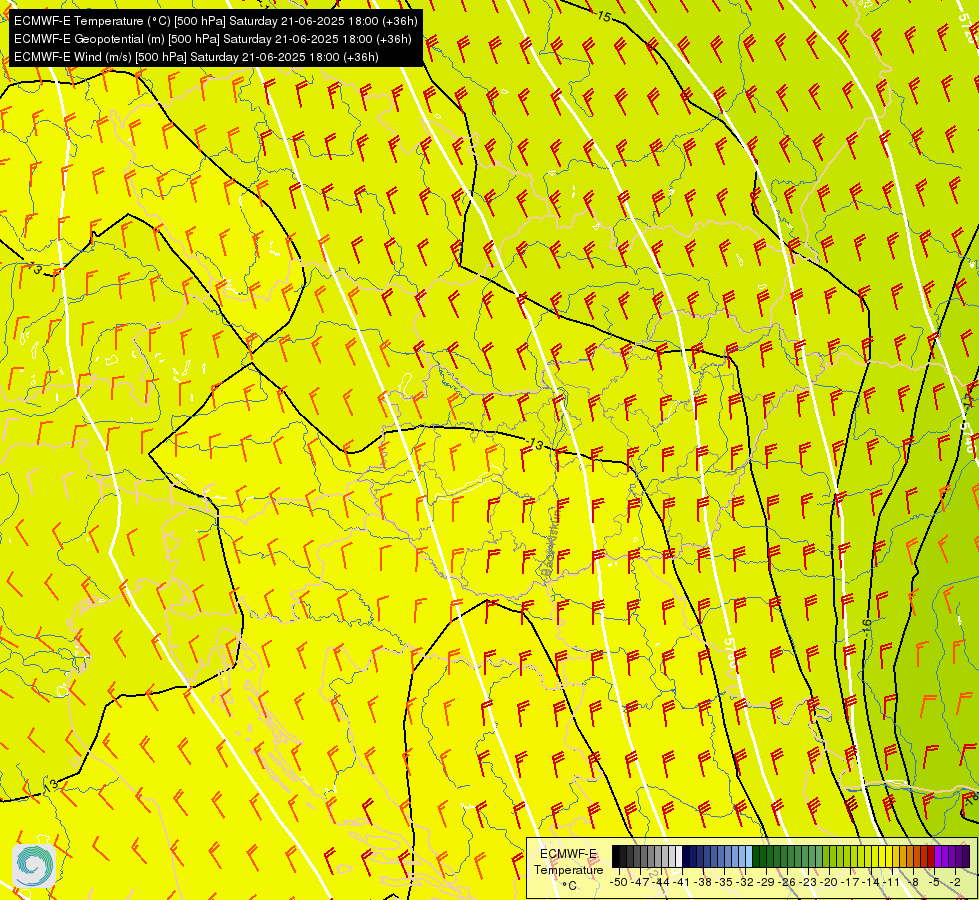Select the ECMWF-E Geopotential (m) header line
The width and height of the screenshot is (979, 900).
[x=212, y=39]
